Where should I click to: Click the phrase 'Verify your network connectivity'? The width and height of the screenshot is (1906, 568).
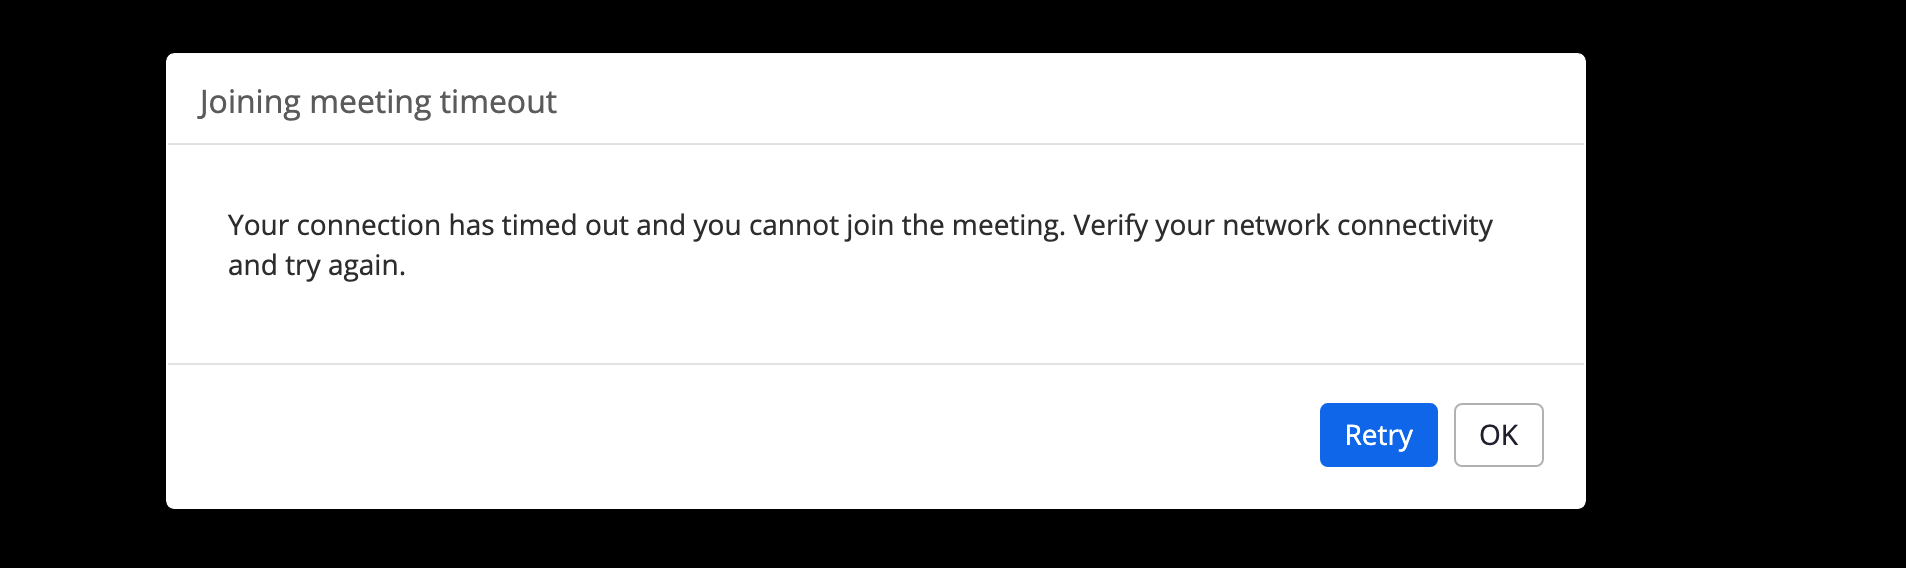(x=1282, y=226)
